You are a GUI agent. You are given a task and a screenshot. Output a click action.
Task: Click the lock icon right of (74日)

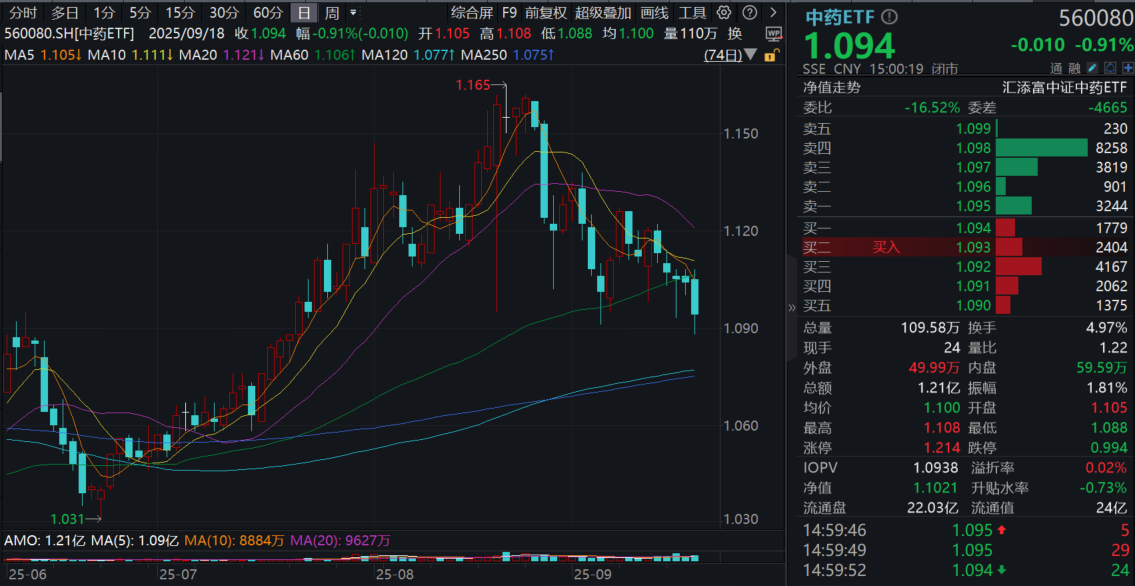(x=770, y=55)
